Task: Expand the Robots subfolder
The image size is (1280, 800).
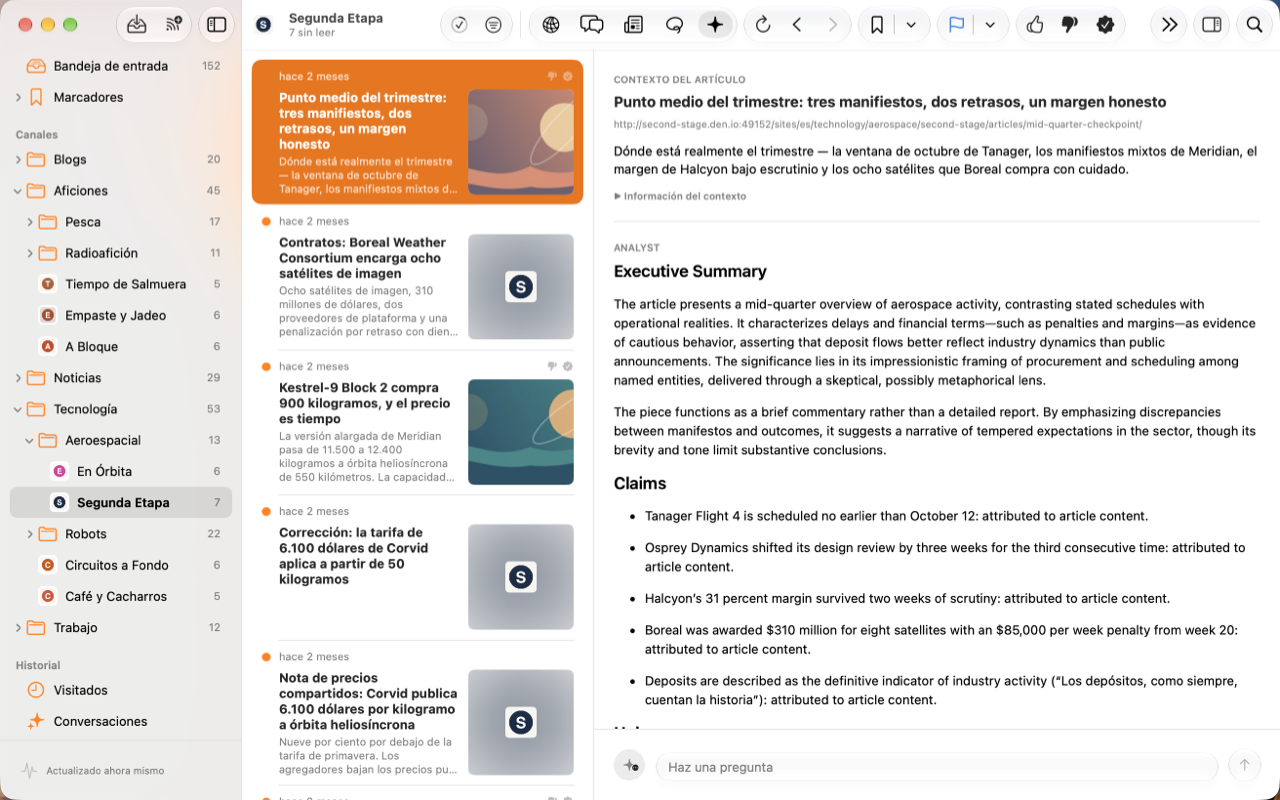Action: 30,534
